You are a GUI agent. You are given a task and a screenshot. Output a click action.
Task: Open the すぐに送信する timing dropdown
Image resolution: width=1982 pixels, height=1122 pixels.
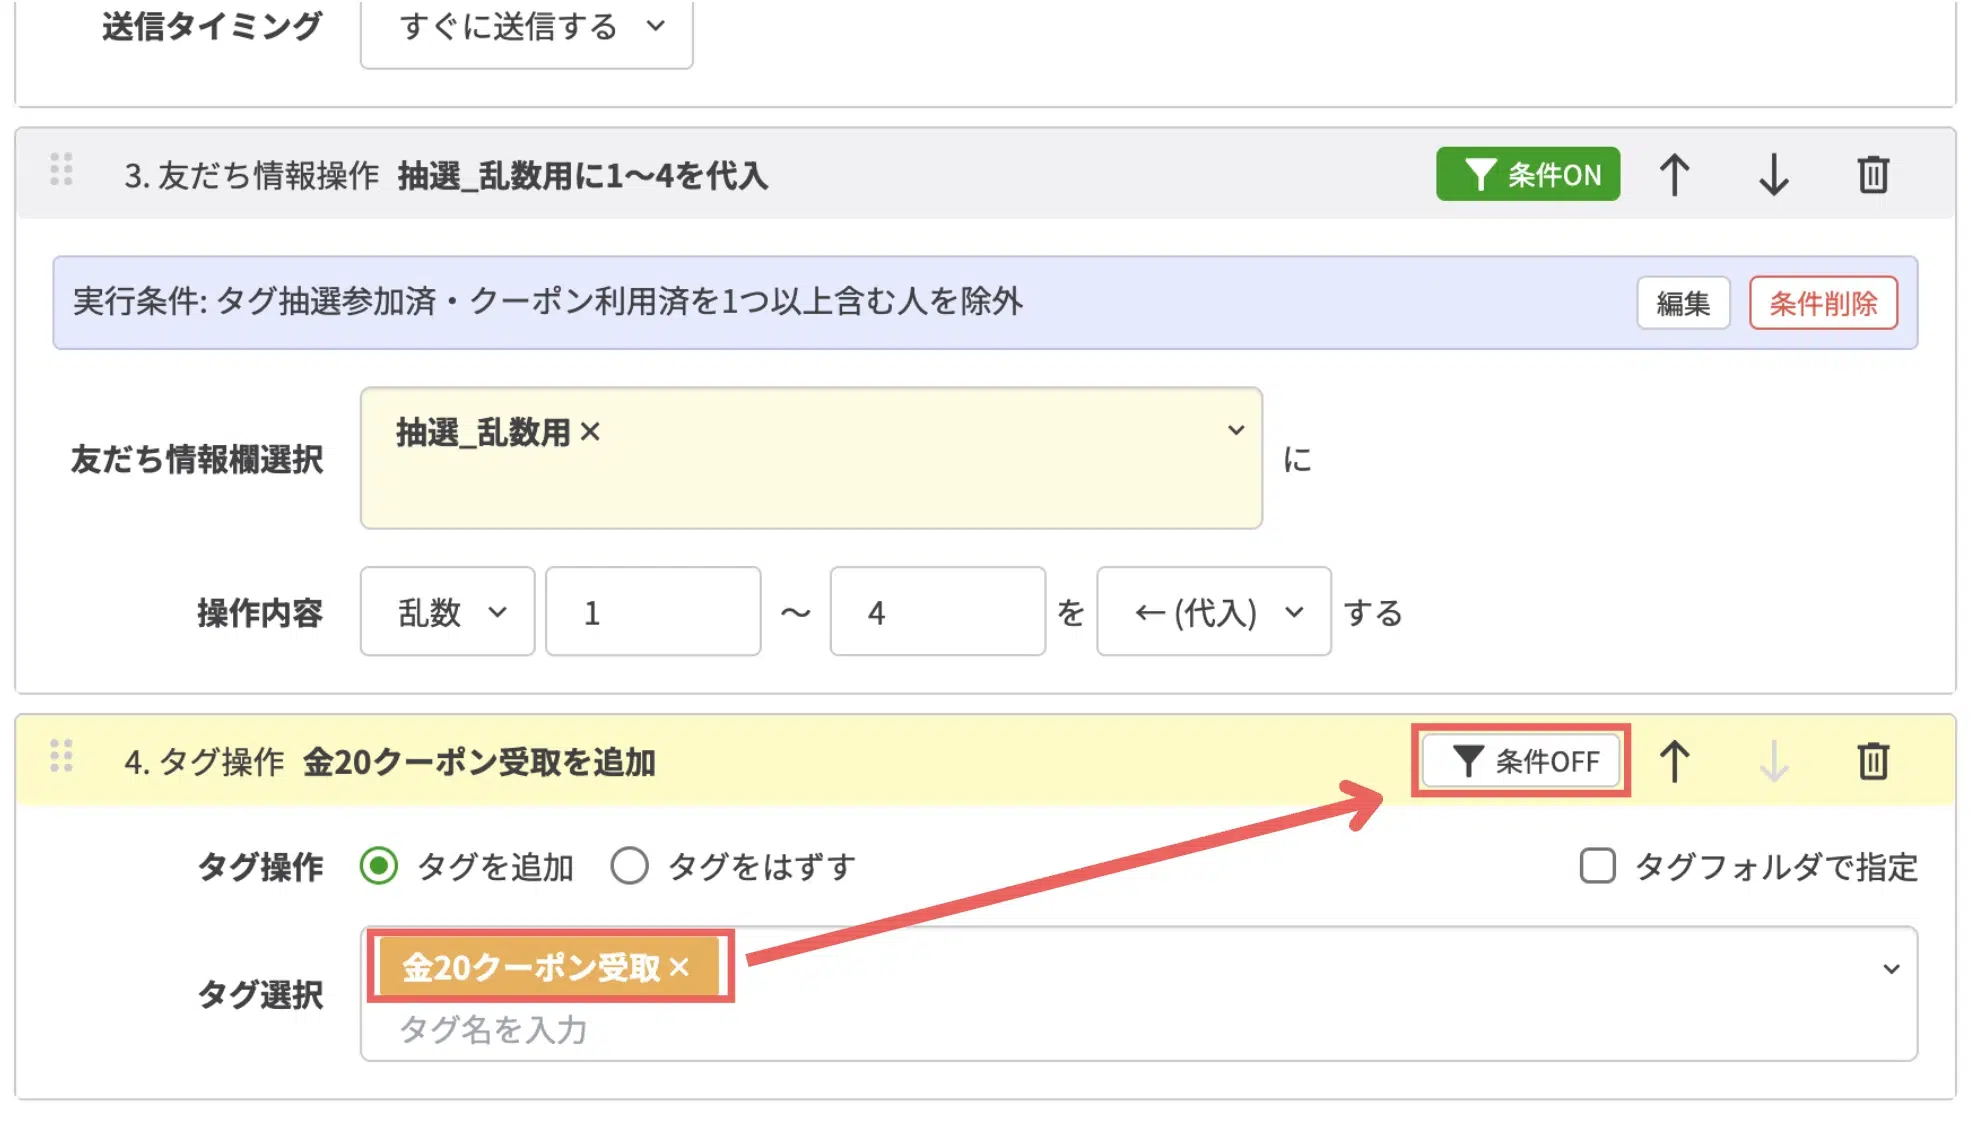(526, 28)
